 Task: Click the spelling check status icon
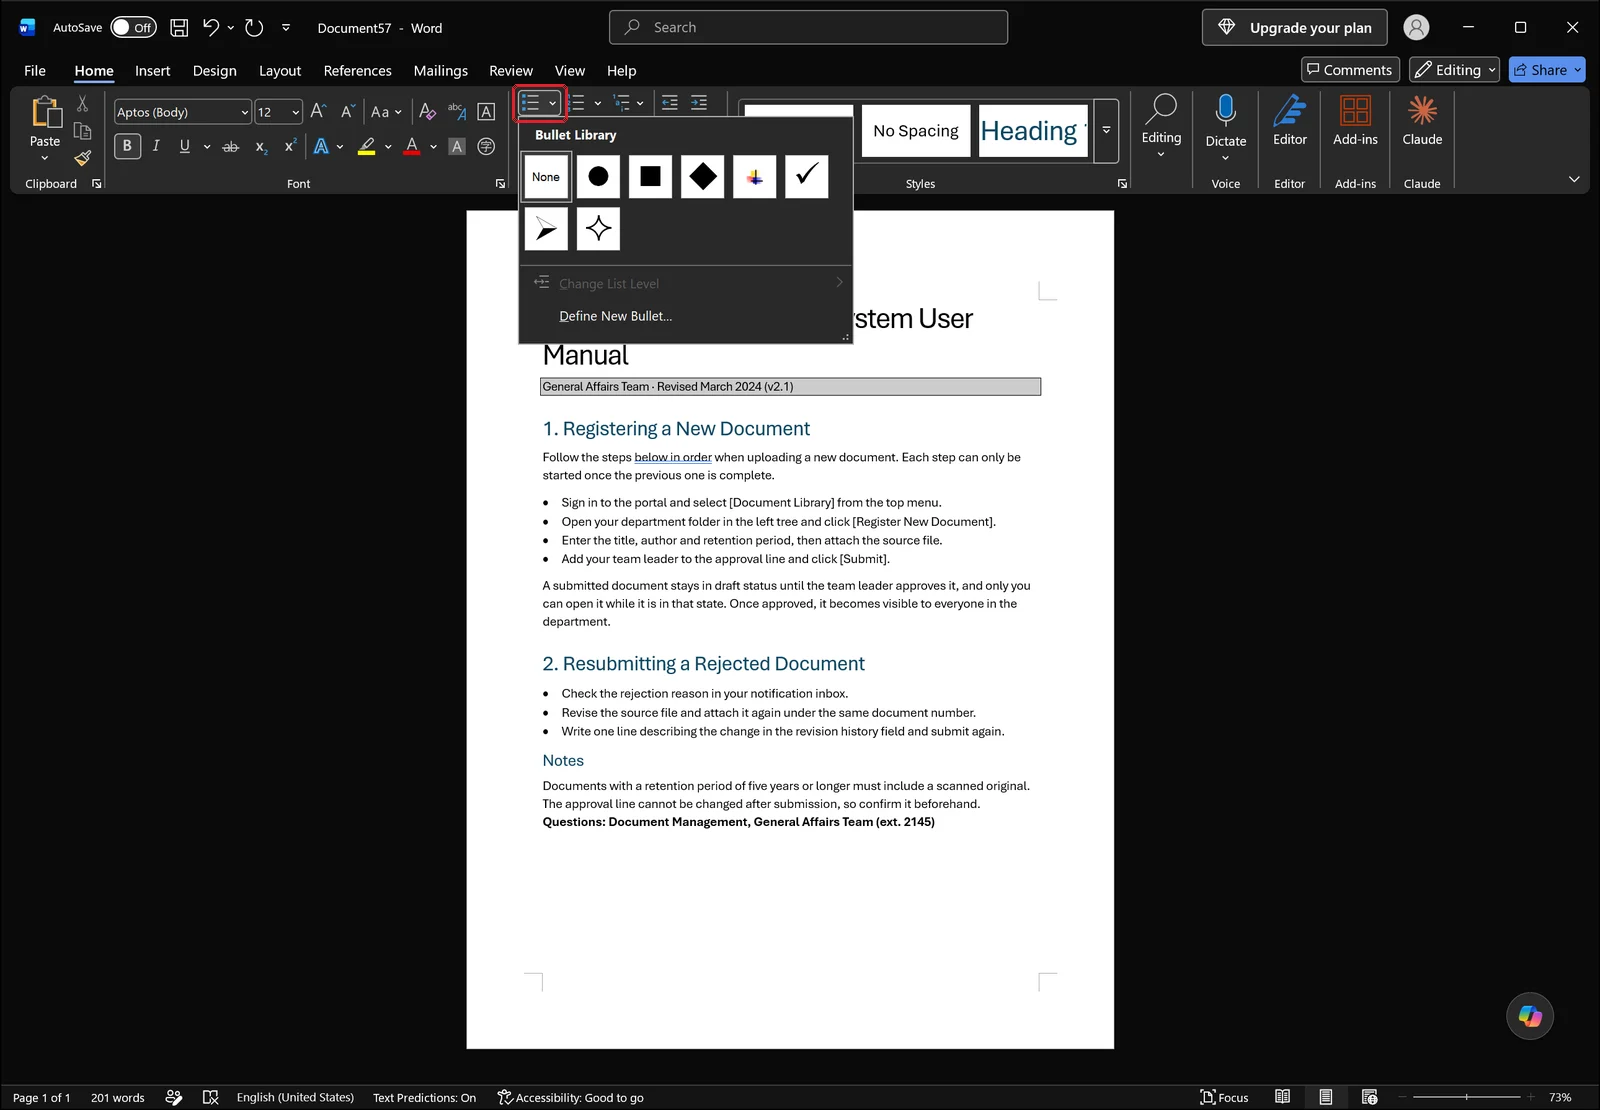pyautogui.click(x=210, y=1097)
